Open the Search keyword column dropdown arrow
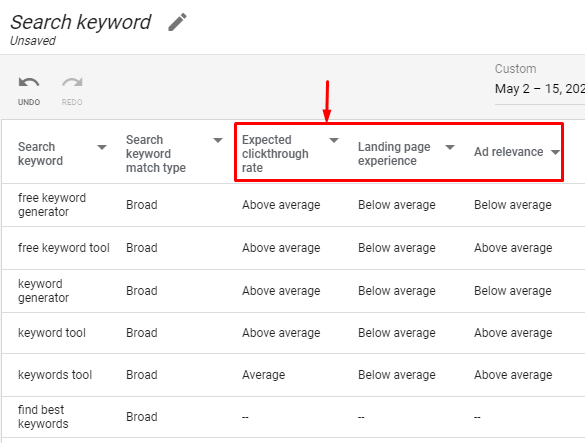 tap(102, 147)
